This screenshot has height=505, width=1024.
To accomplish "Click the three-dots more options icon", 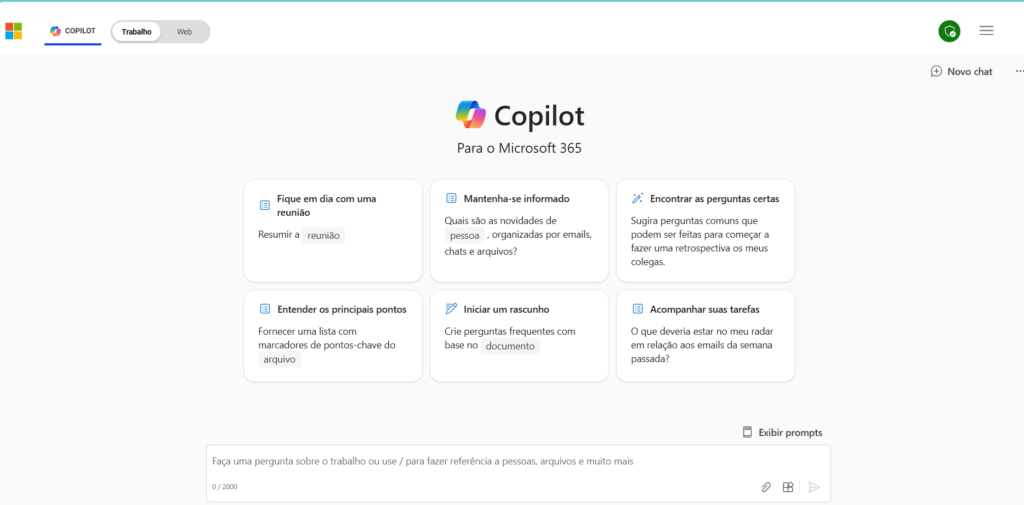I will (1019, 71).
